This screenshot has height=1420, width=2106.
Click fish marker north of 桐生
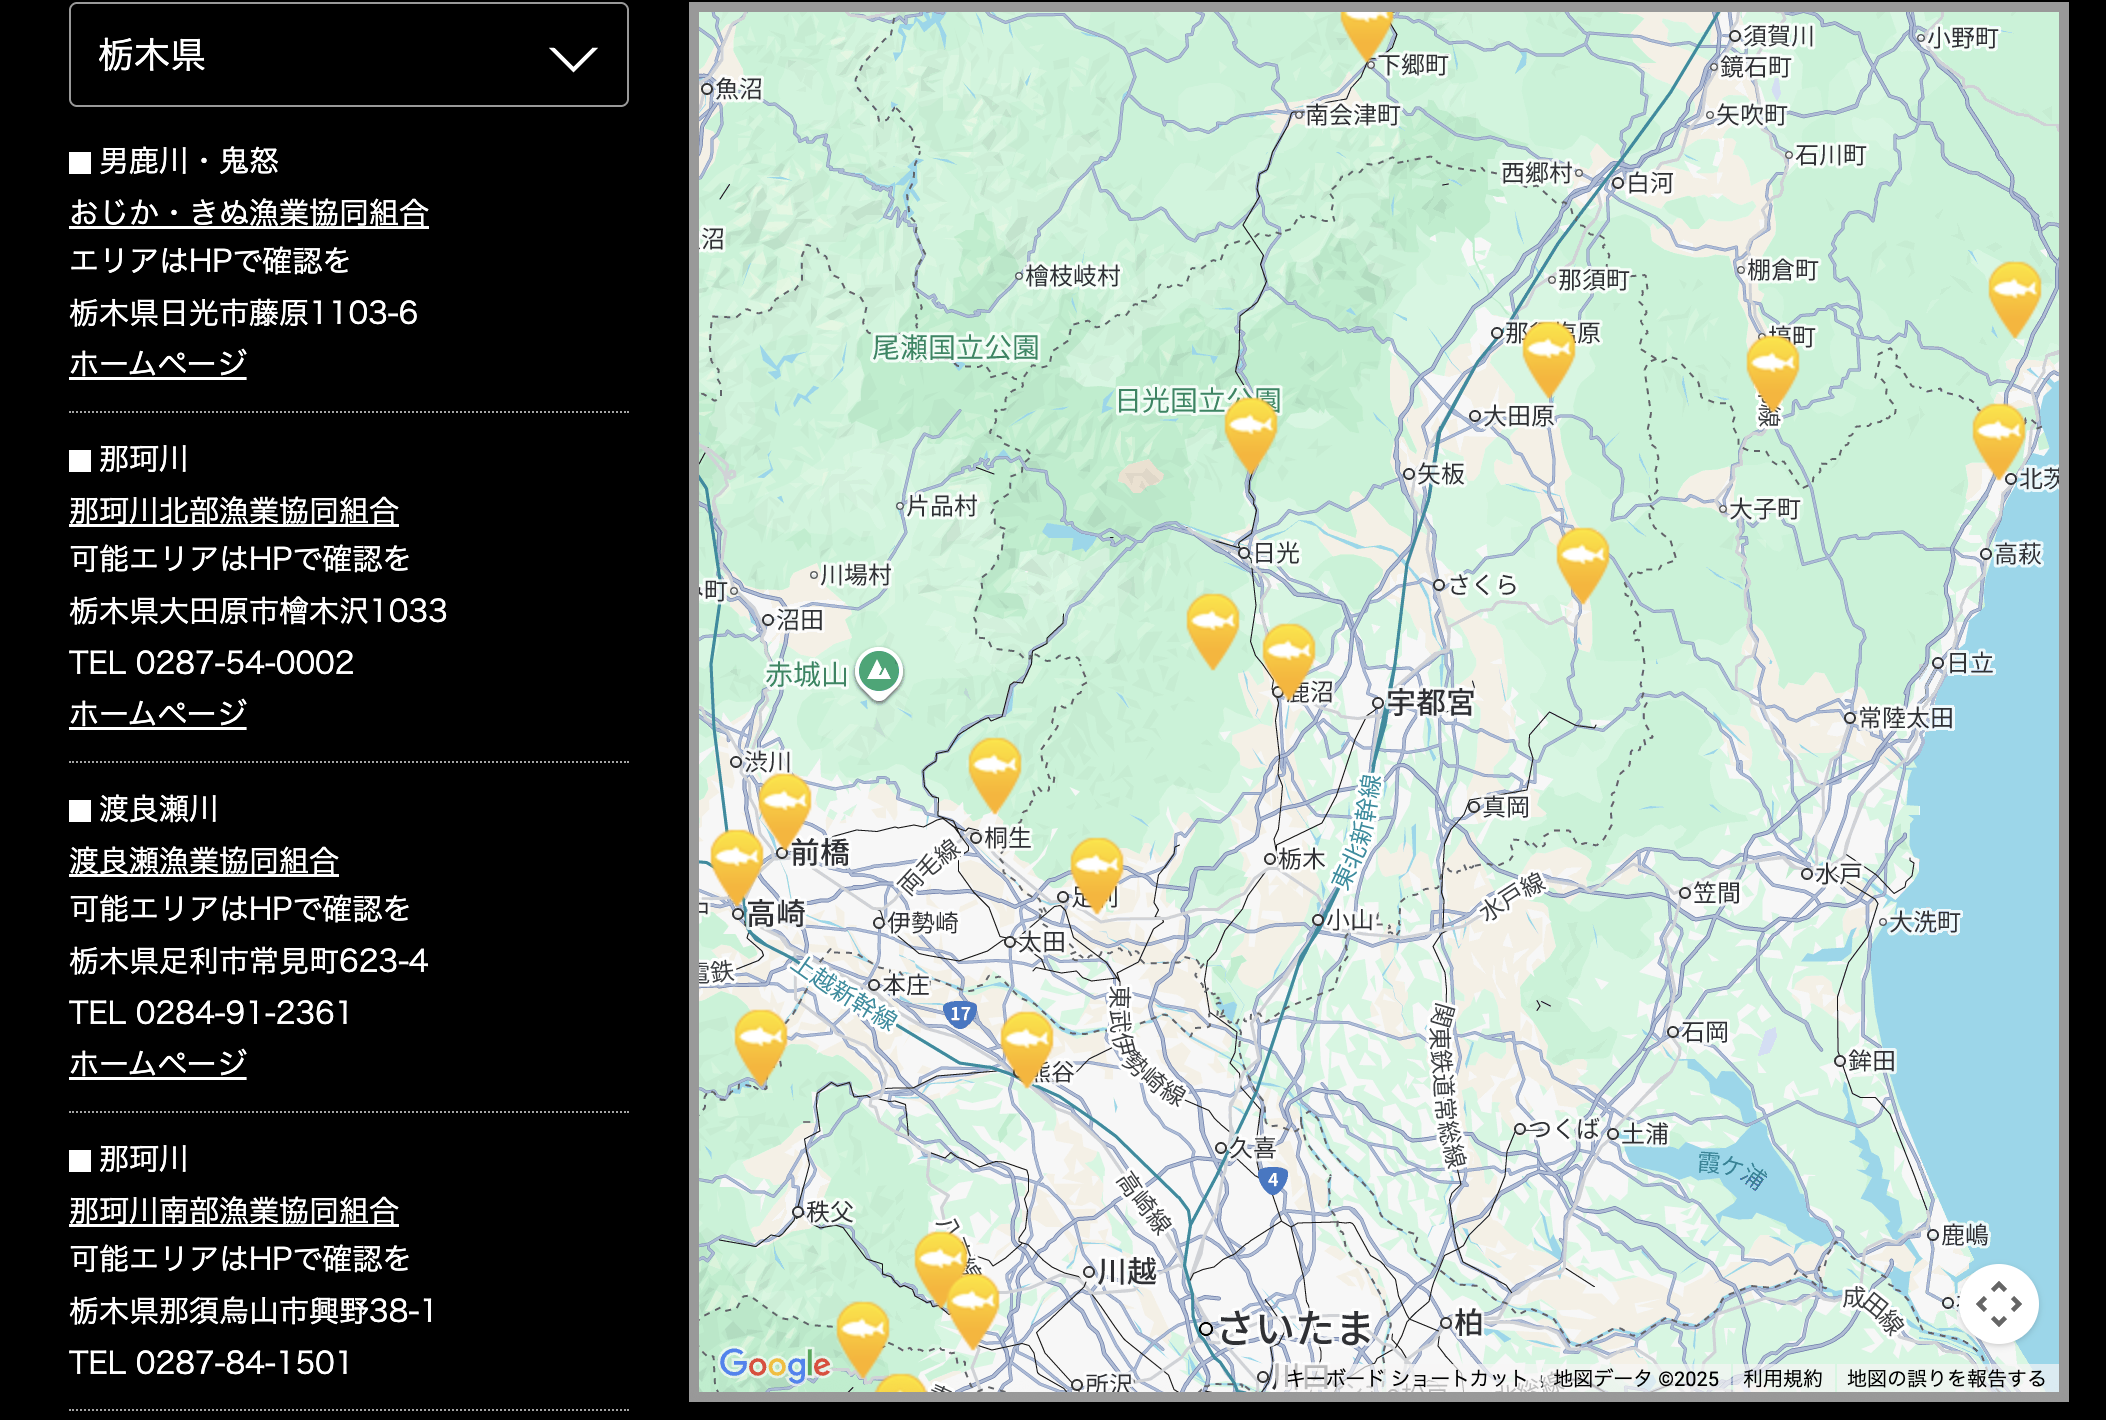click(994, 770)
